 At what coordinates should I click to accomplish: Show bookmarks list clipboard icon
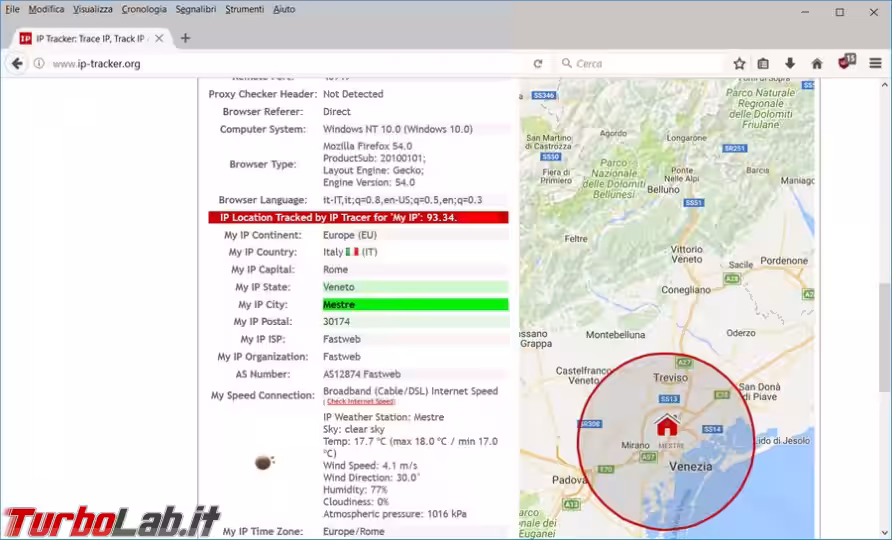763,64
